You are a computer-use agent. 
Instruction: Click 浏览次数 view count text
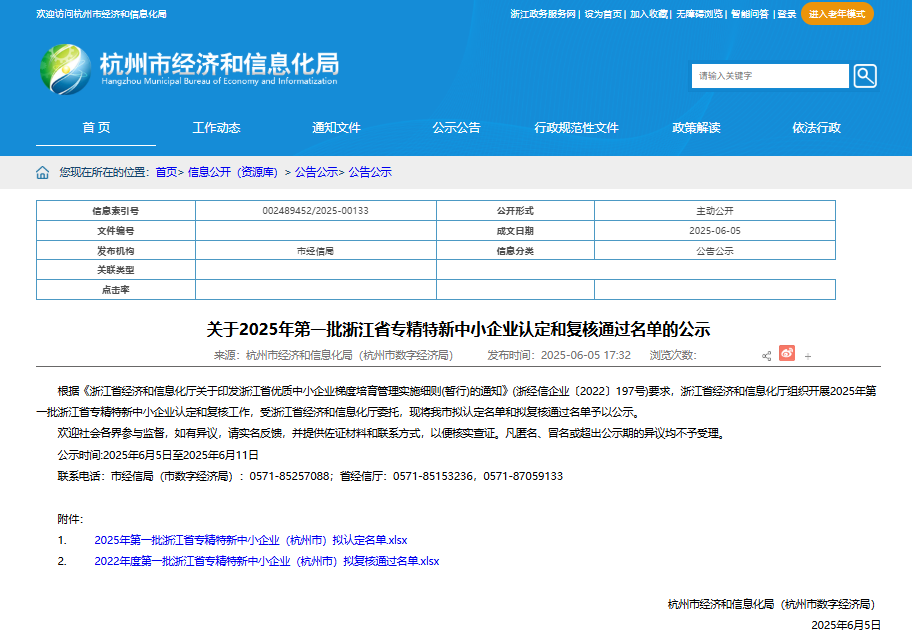673,355
